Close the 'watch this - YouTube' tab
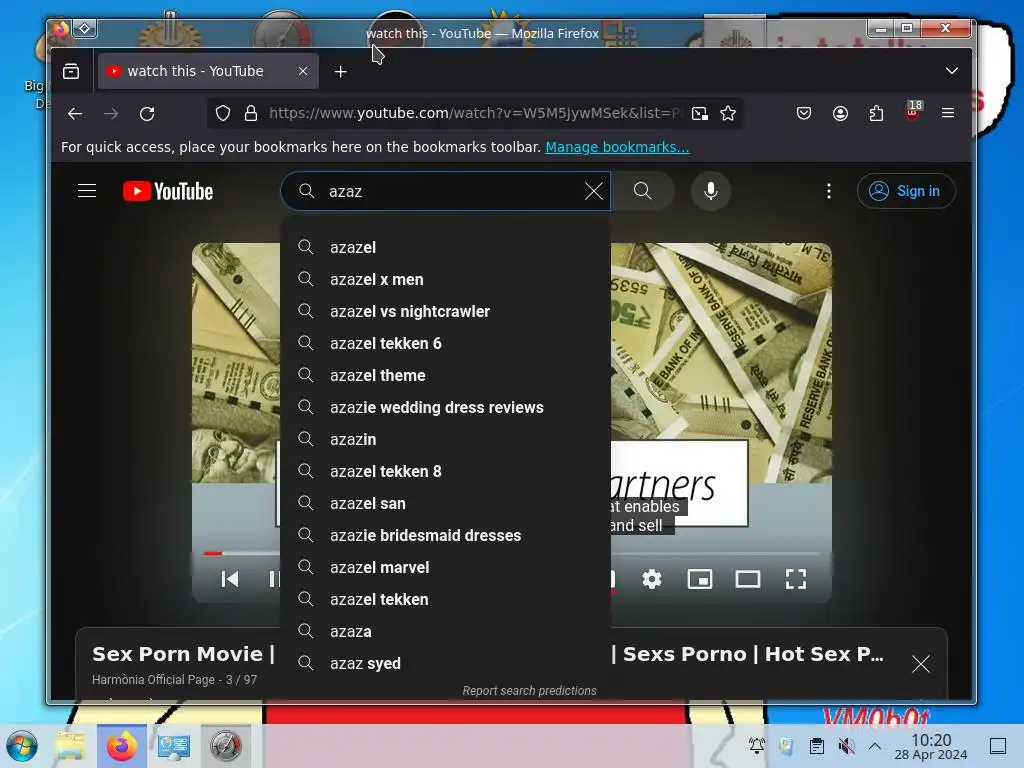Viewport: 1024px width, 768px height. (303, 71)
